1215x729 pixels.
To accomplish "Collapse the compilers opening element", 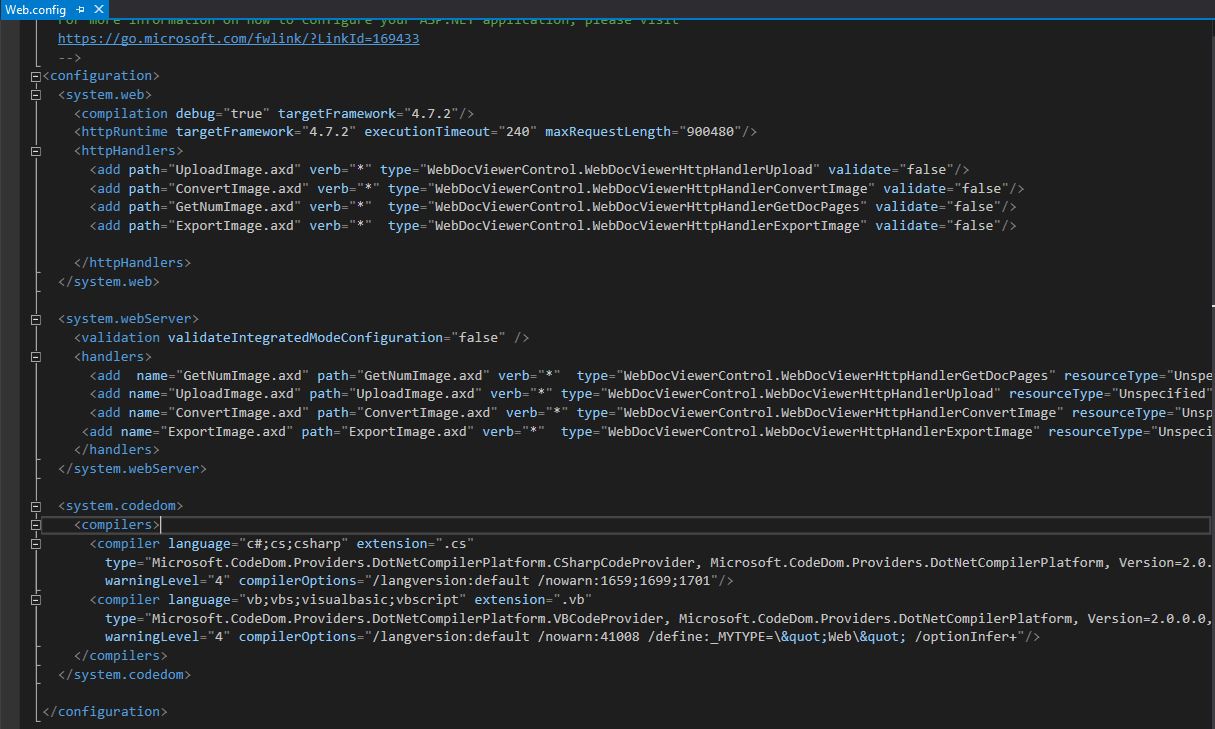I will tap(36, 525).
